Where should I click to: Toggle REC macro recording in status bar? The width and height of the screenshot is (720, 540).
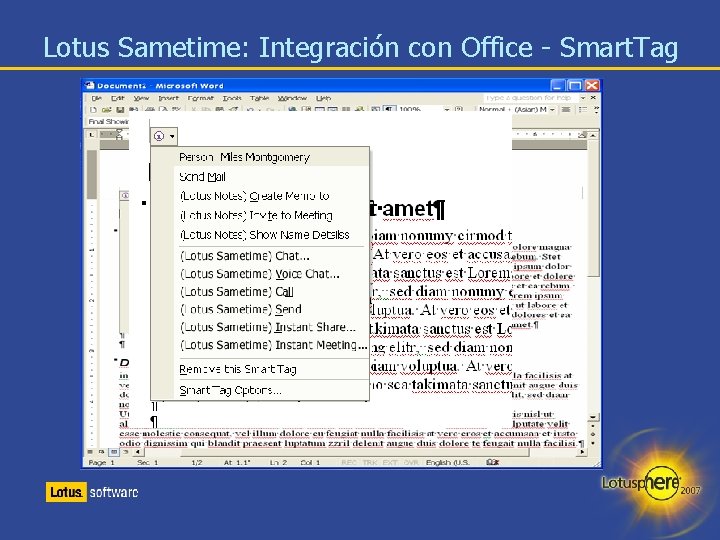point(349,462)
